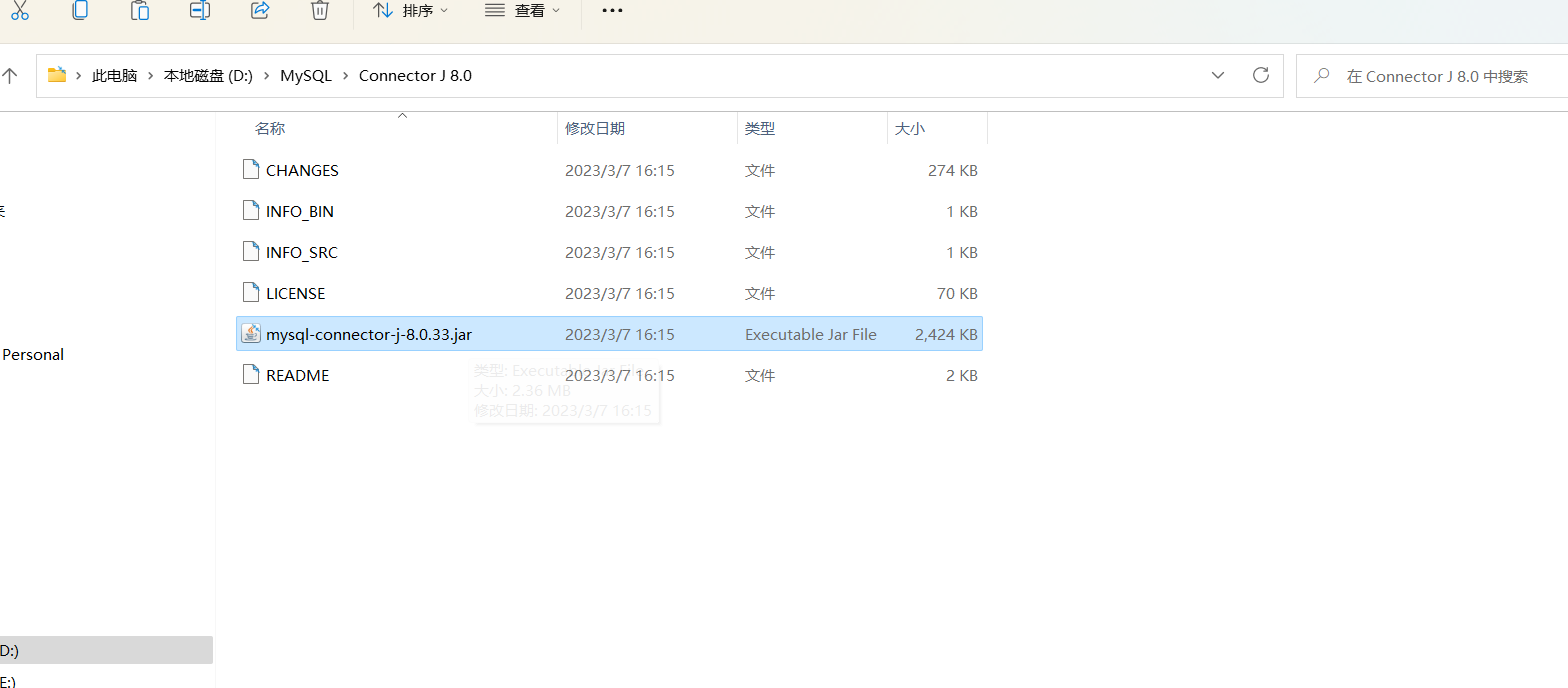The width and height of the screenshot is (1568, 688).
Task: Click the 文件 type of INFO_SRC row
Action: (760, 253)
